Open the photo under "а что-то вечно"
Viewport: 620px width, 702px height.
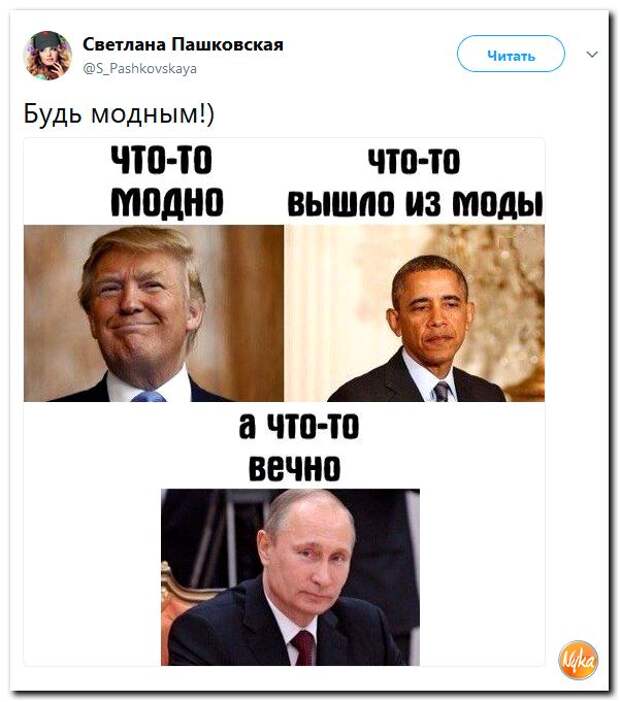point(290,577)
